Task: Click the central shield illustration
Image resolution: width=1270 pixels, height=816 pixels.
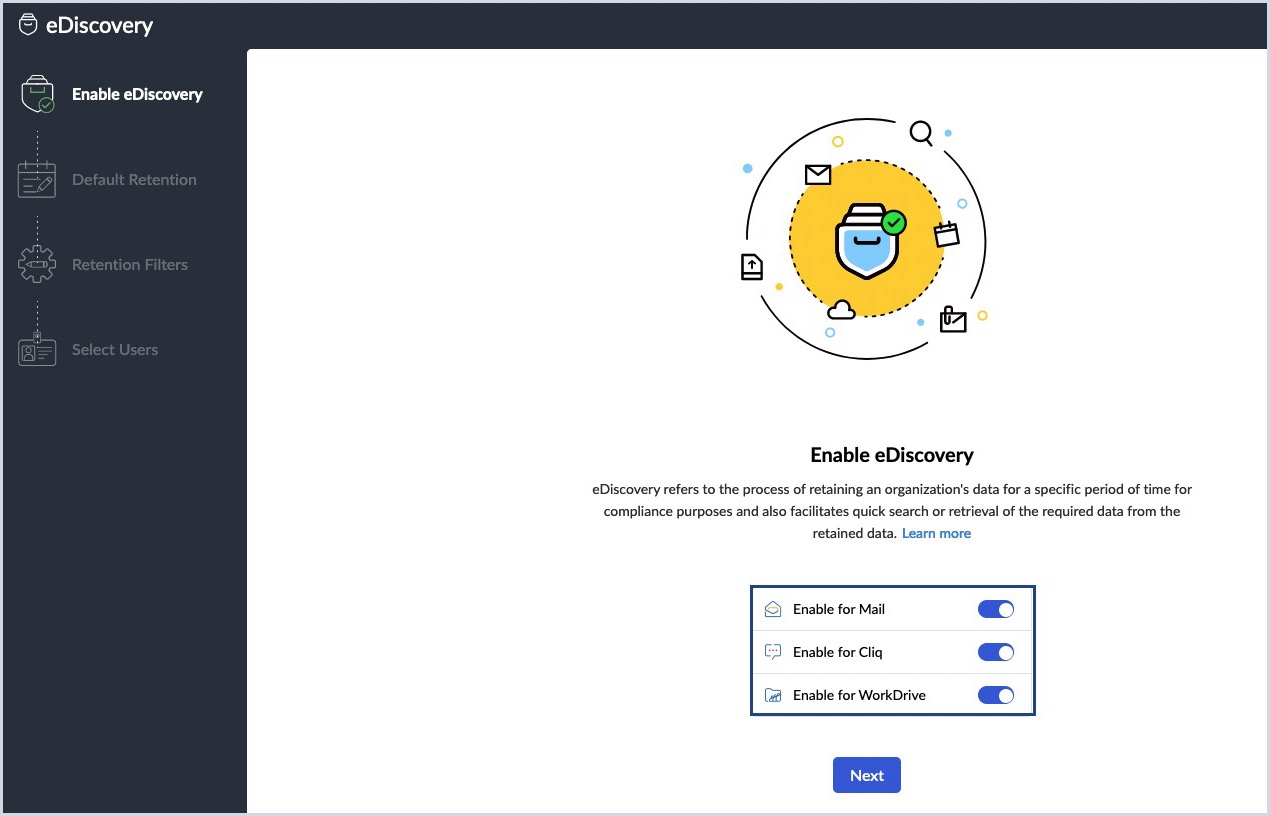Action: click(866, 238)
